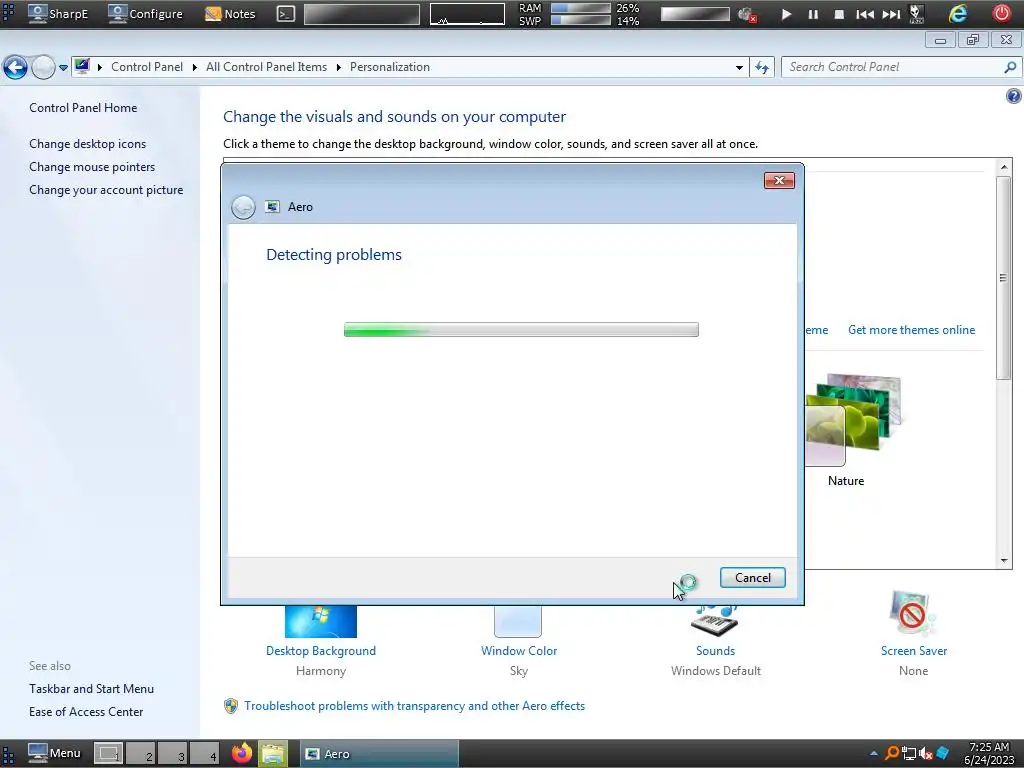Switch to virtual desktop 3

click(x=172, y=754)
